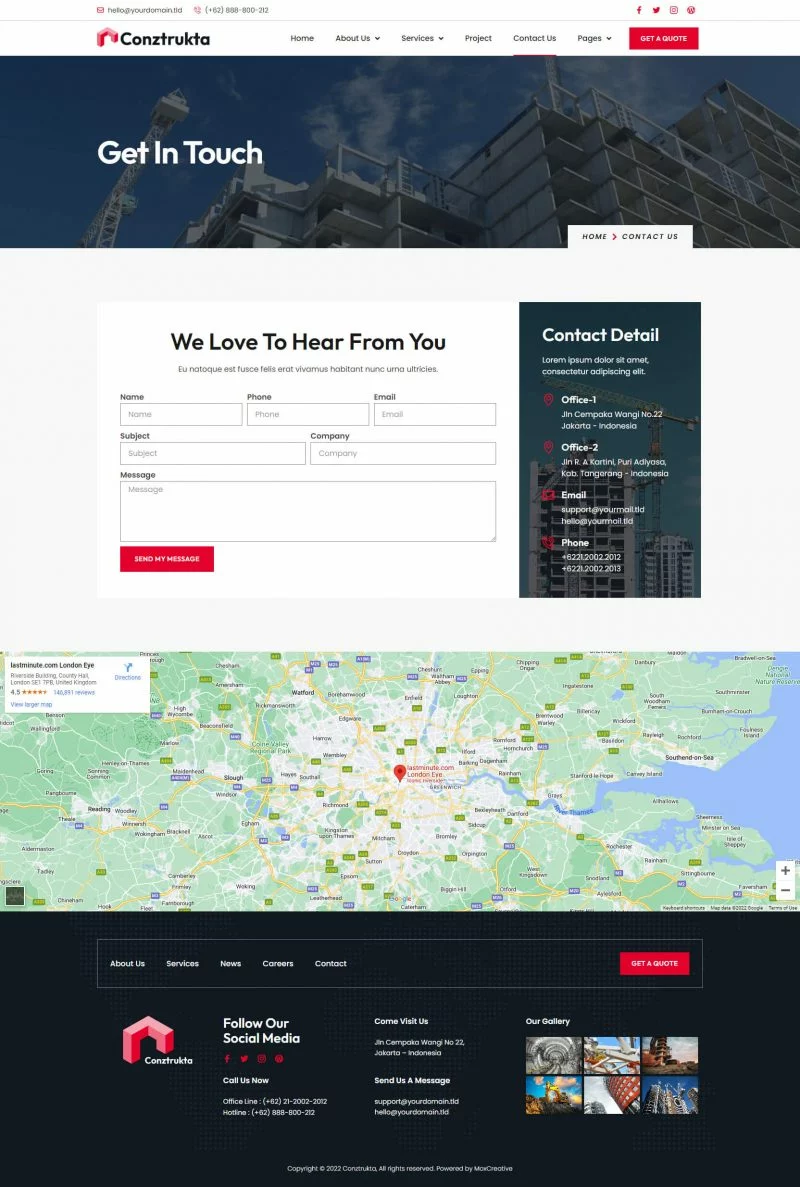Screen dimensions: 800x1187
Task: Go to the Project menu item
Action: click(x=478, y=38)
